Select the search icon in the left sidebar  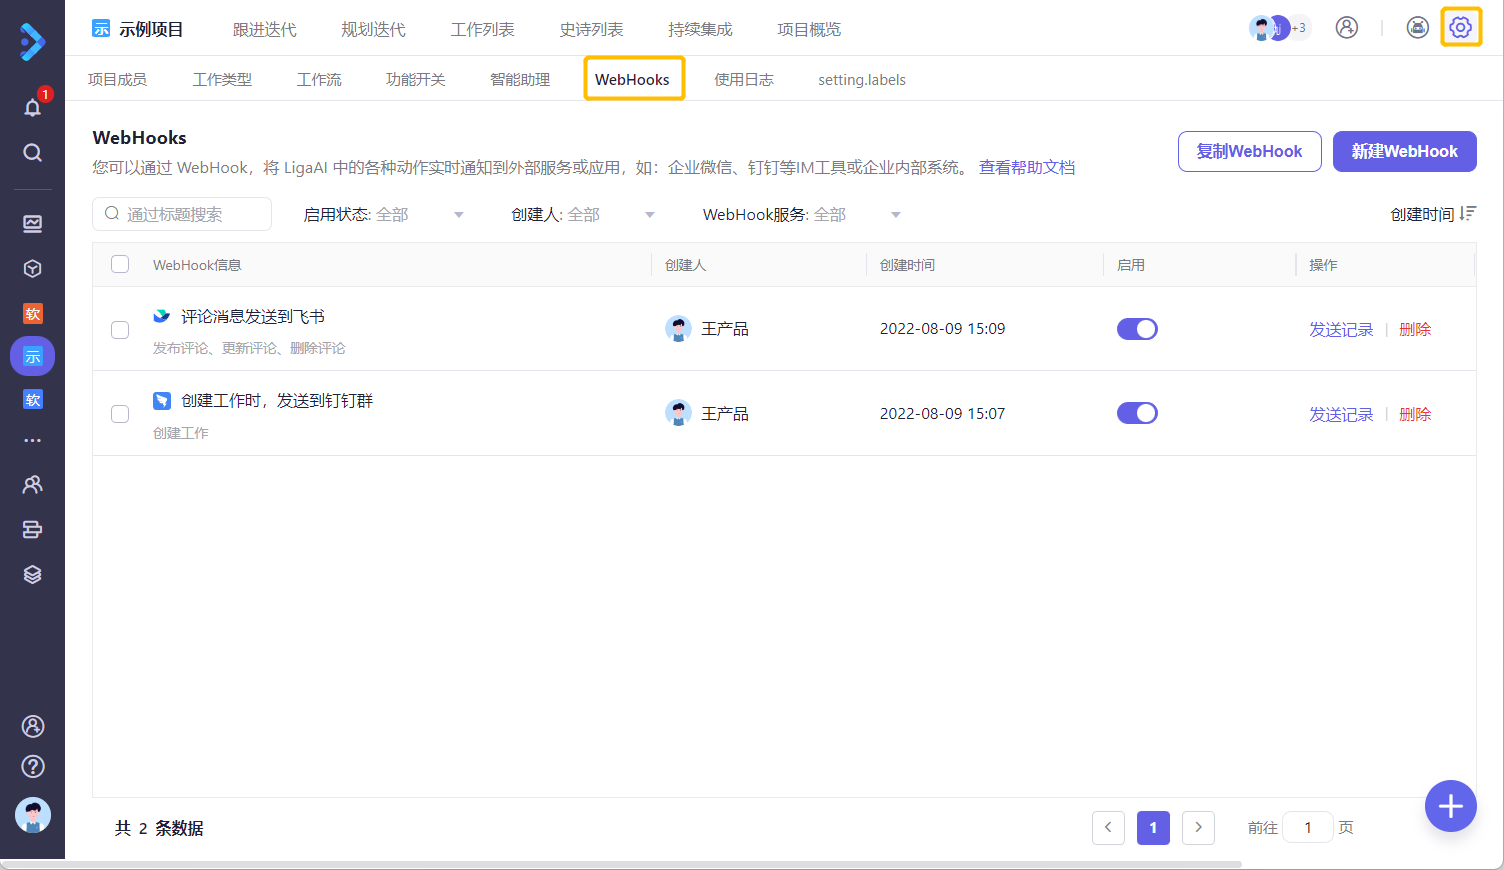32,152
